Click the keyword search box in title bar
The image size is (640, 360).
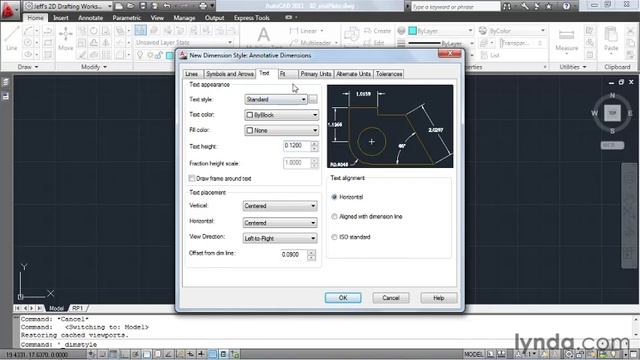pos(455,7)
